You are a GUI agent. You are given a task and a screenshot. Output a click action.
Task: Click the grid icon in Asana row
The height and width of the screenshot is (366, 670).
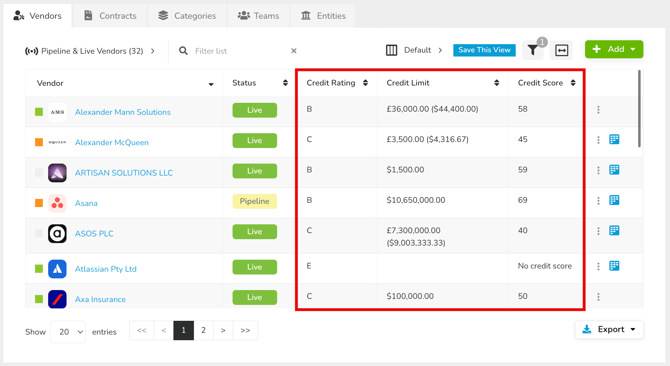point(614,200)
